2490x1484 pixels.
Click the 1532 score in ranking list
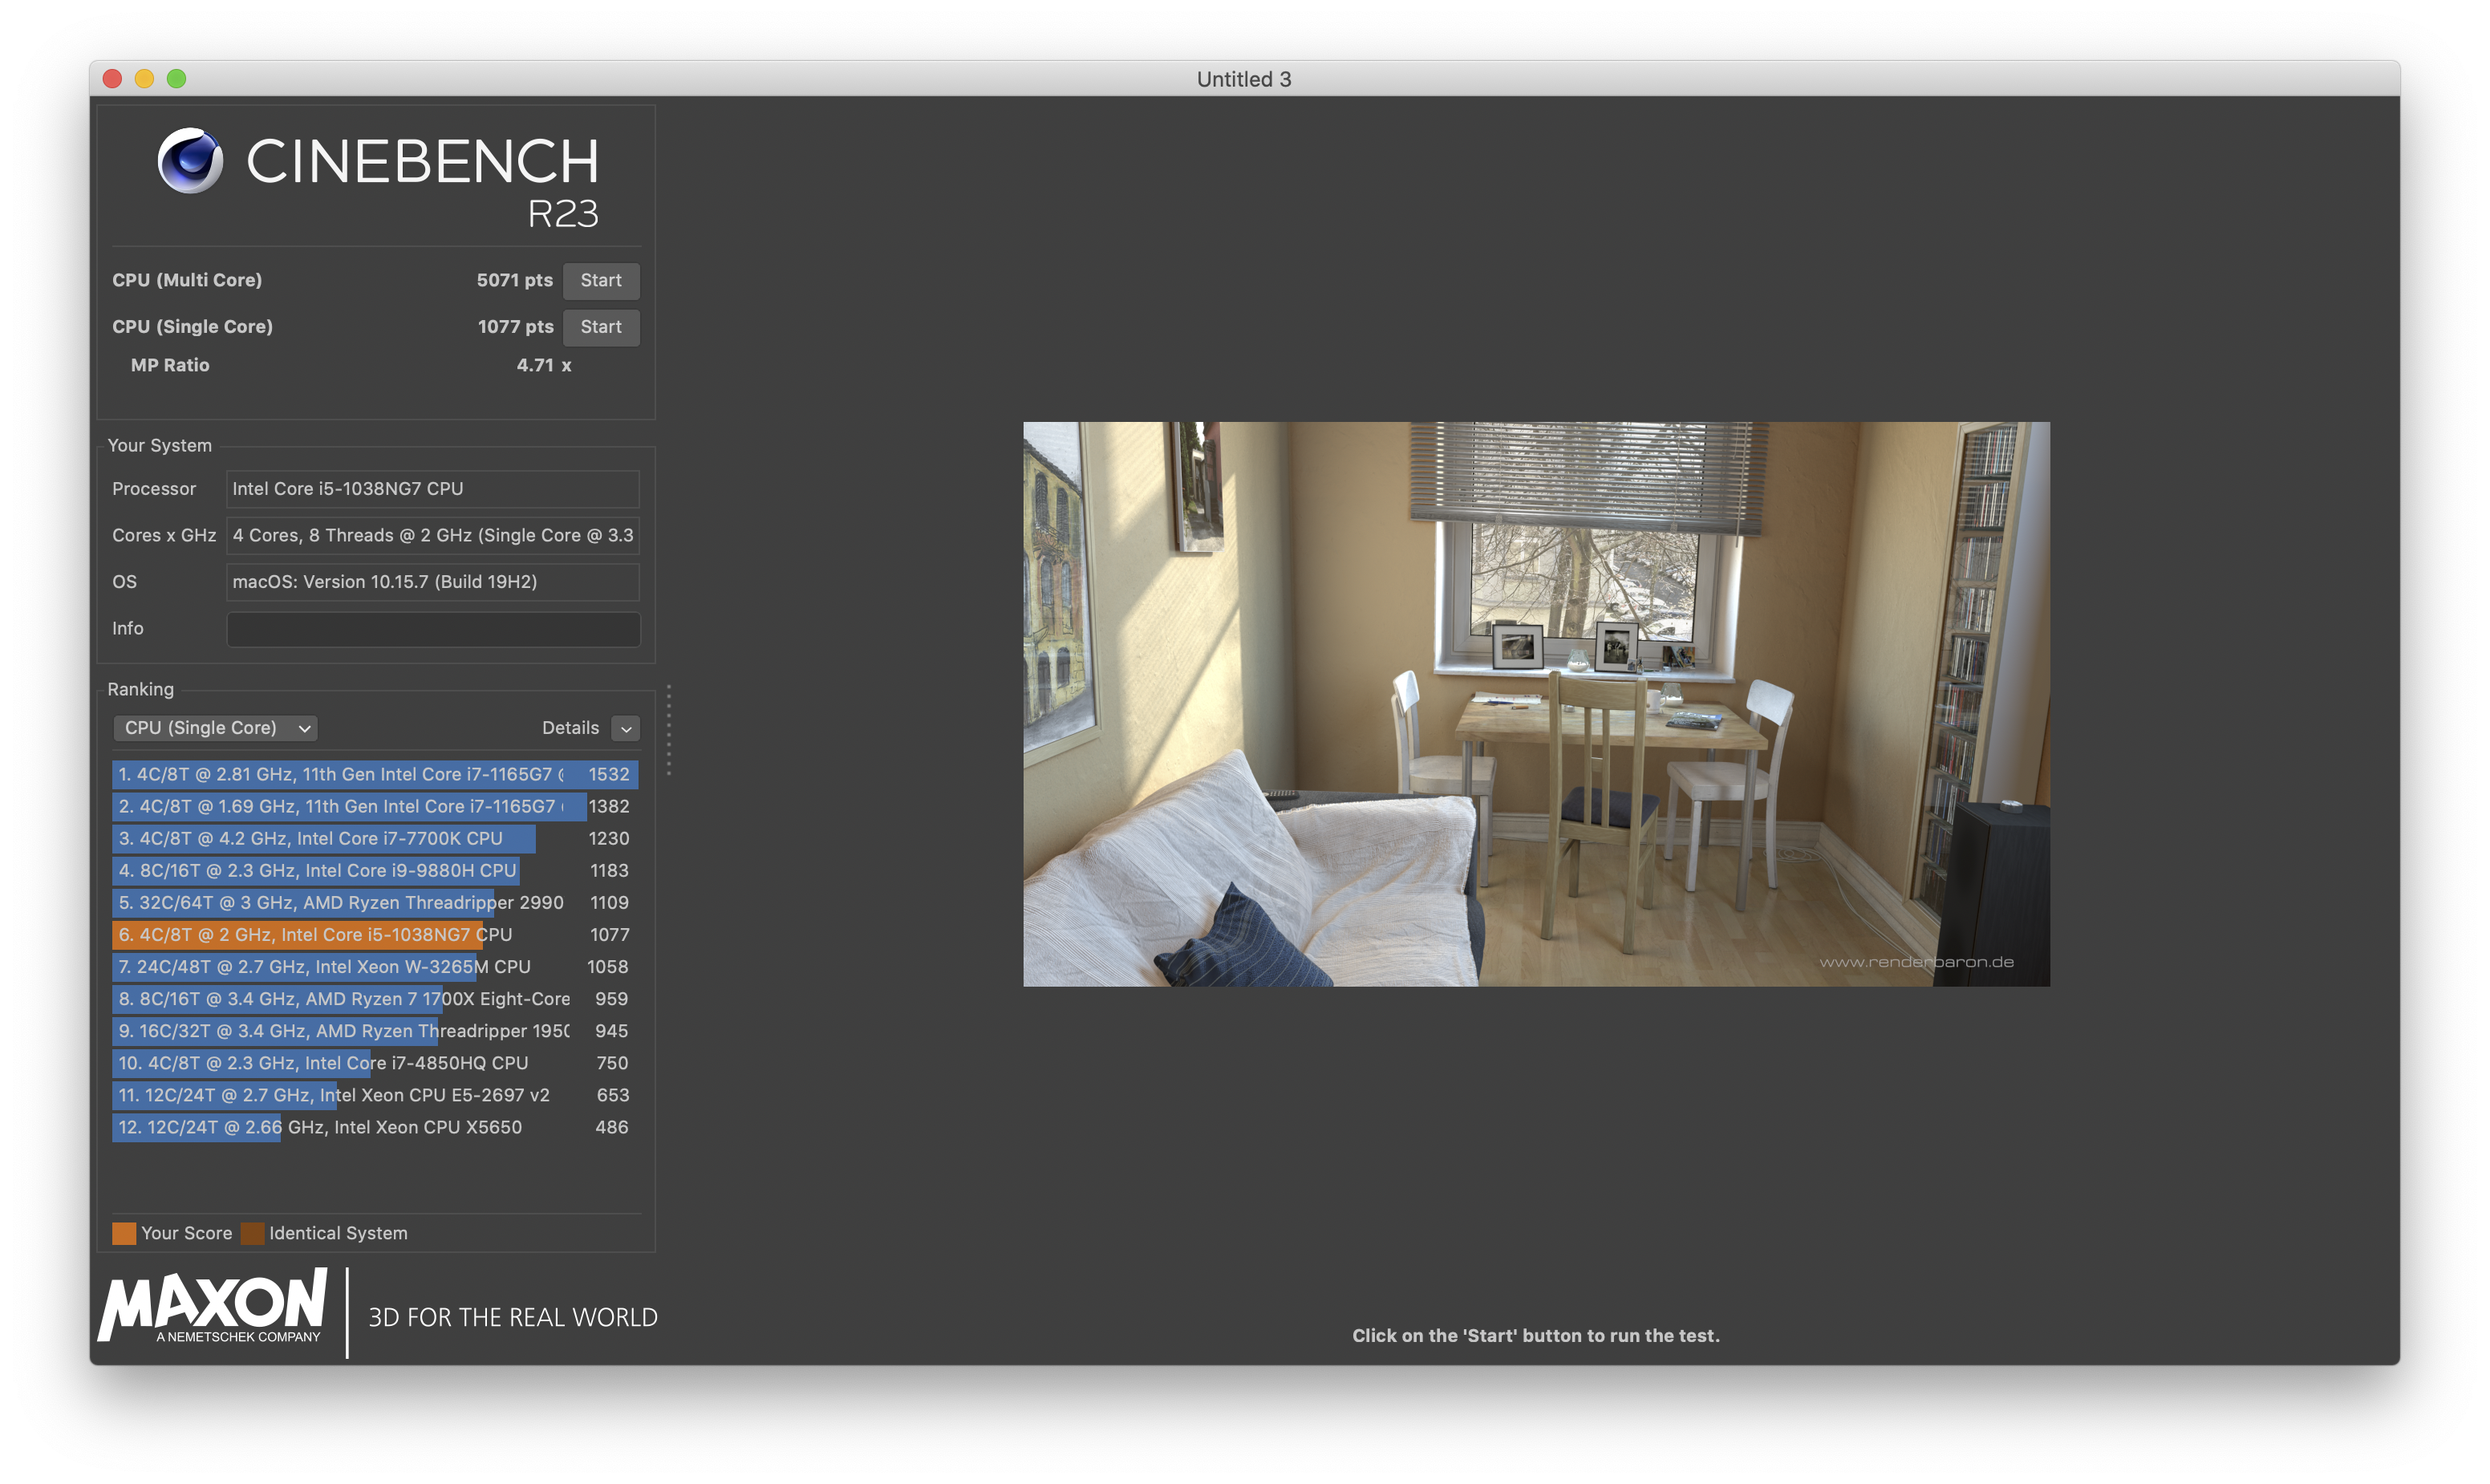pos(609,775)
